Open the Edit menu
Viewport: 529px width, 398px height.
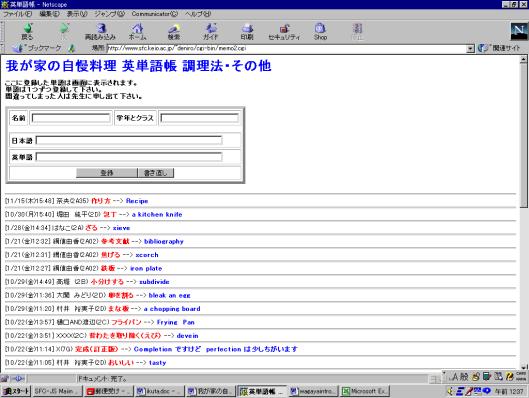49,14
